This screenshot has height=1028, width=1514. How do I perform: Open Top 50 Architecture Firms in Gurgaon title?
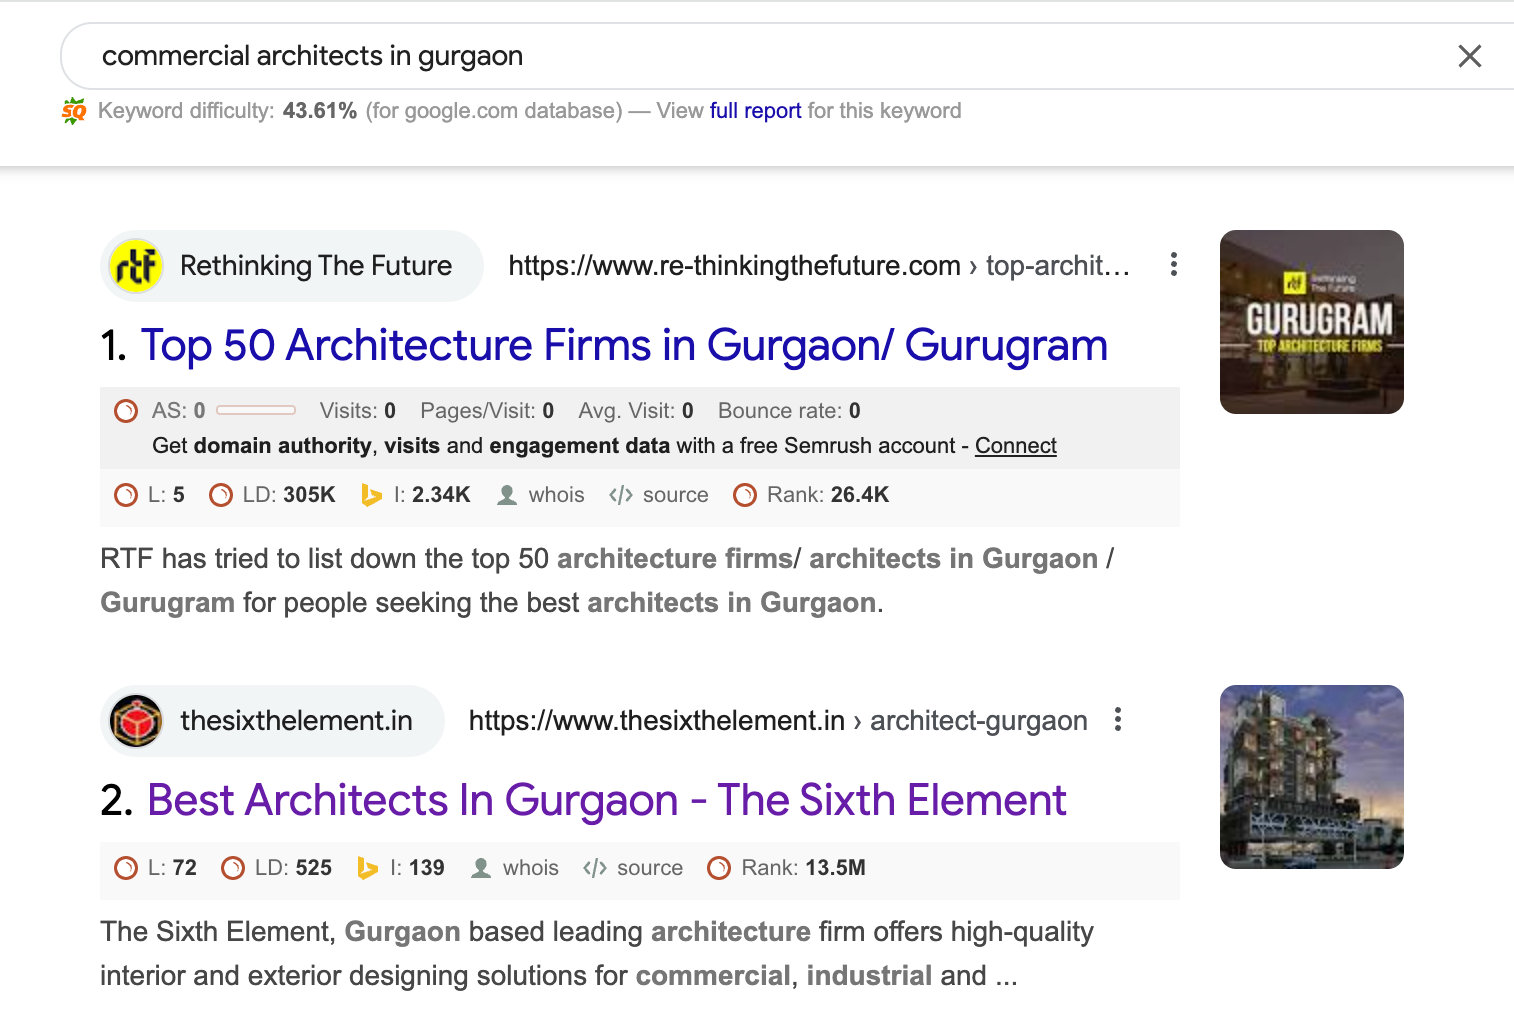624,346
